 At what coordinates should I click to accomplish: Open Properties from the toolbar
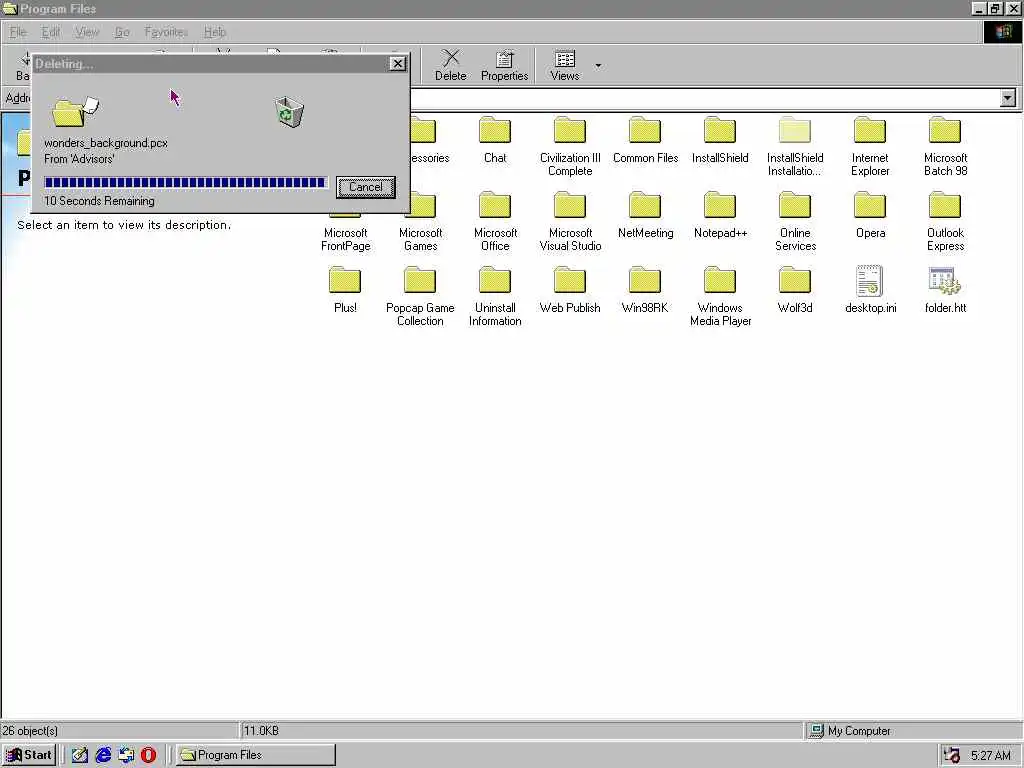[x=504, y=65]
